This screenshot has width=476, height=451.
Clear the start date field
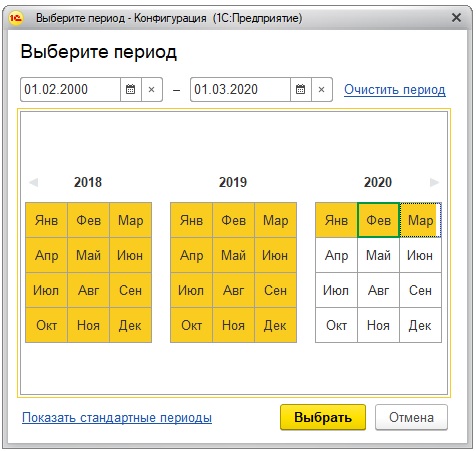[x=152, y=89]
